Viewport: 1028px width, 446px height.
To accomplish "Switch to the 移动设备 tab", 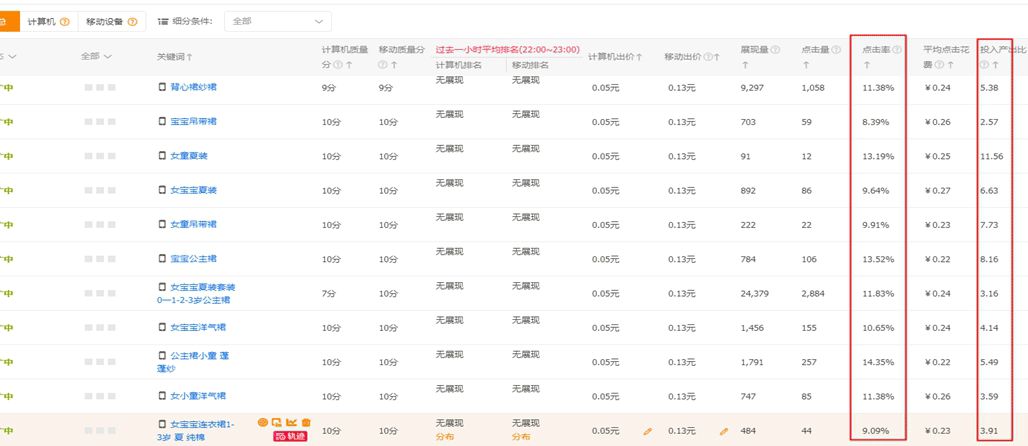I will click(104, 21).
